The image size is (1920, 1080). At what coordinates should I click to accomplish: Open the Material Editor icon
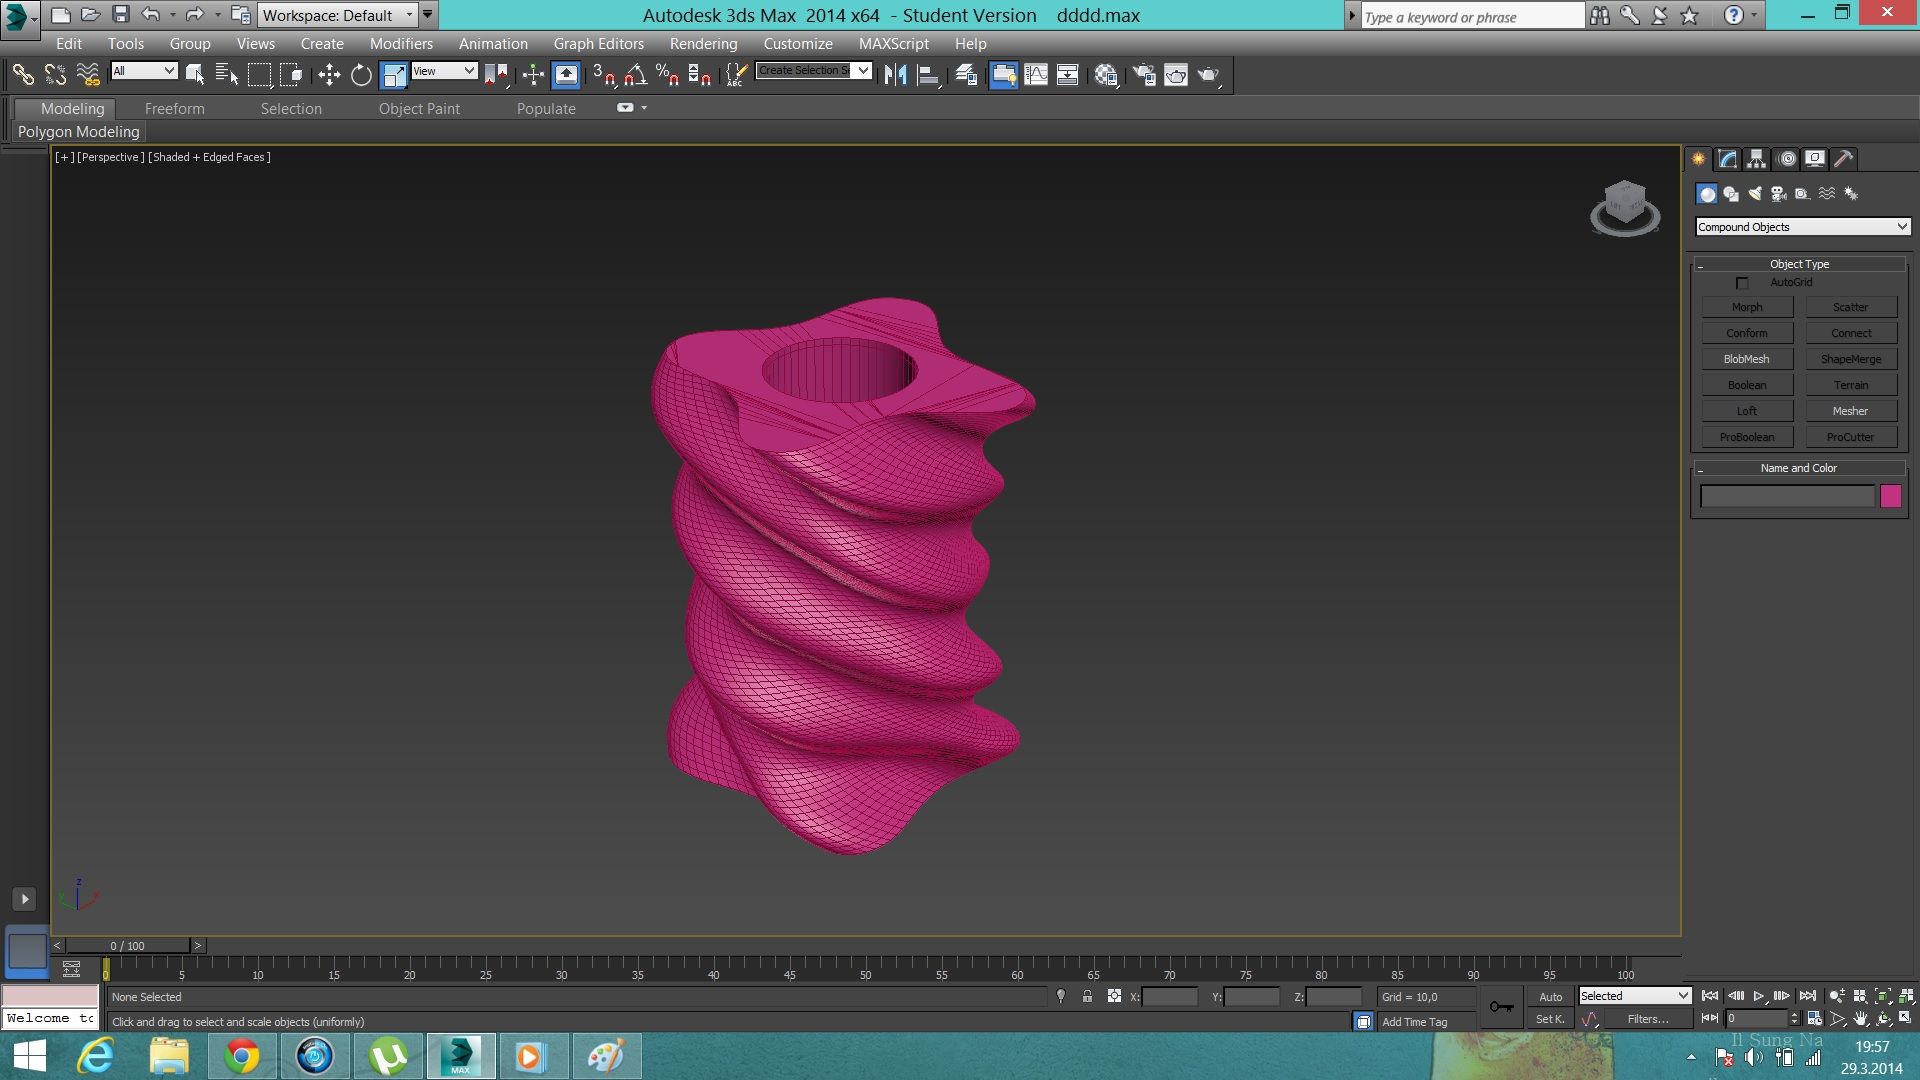coord(1105,75)
